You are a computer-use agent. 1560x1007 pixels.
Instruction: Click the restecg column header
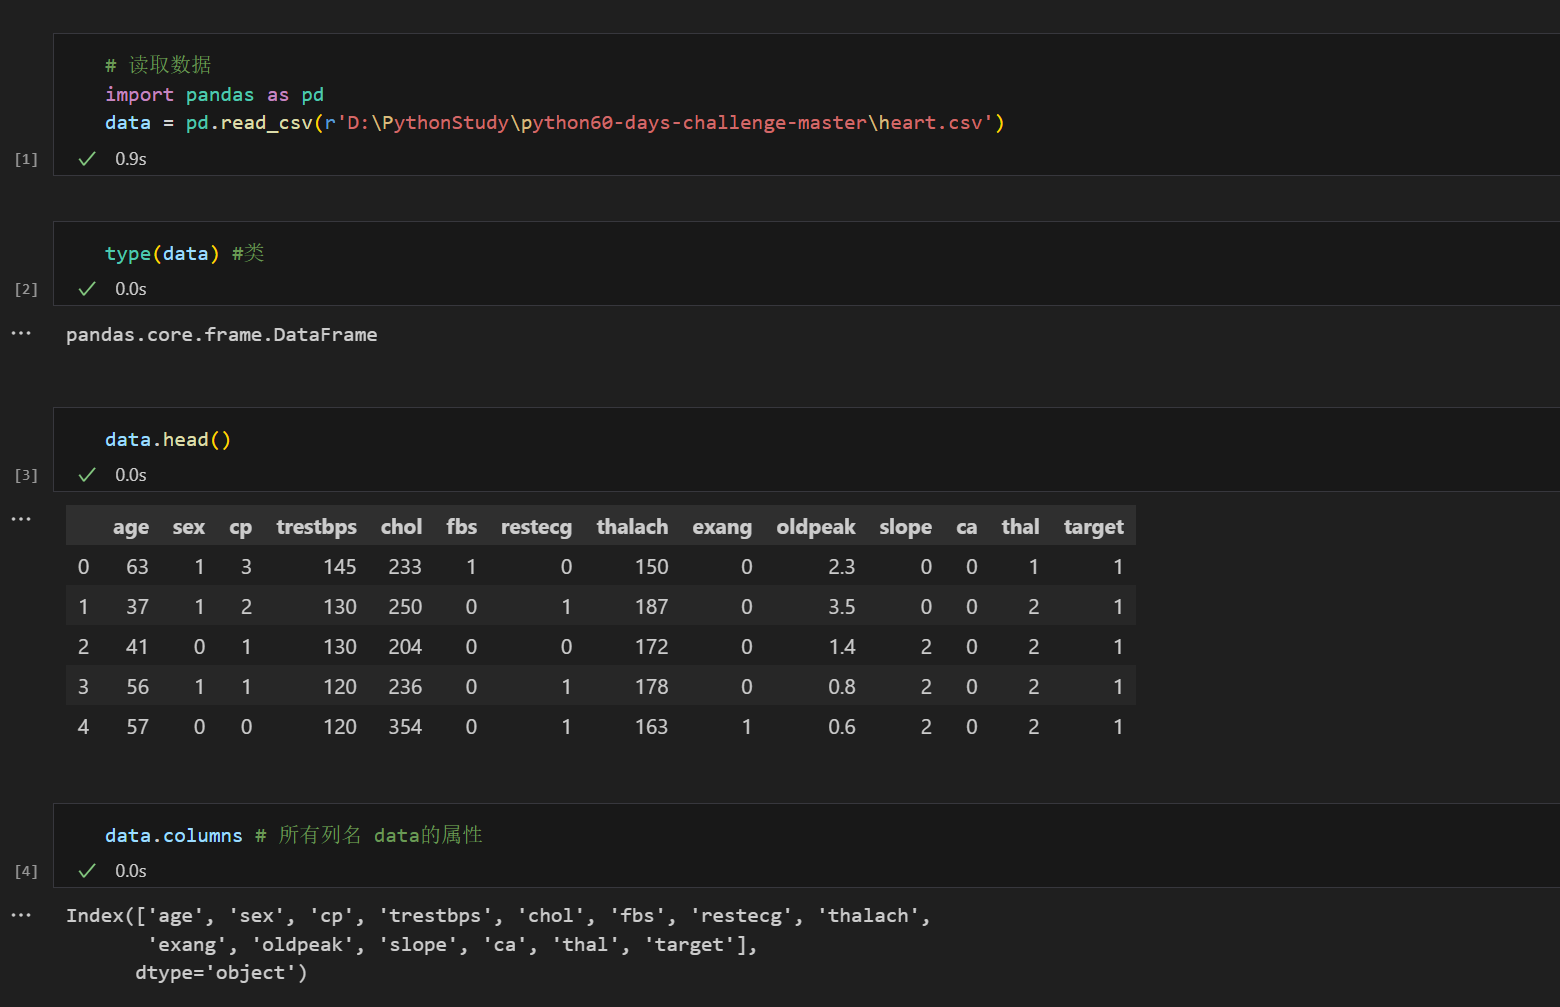tap(537, 527)
